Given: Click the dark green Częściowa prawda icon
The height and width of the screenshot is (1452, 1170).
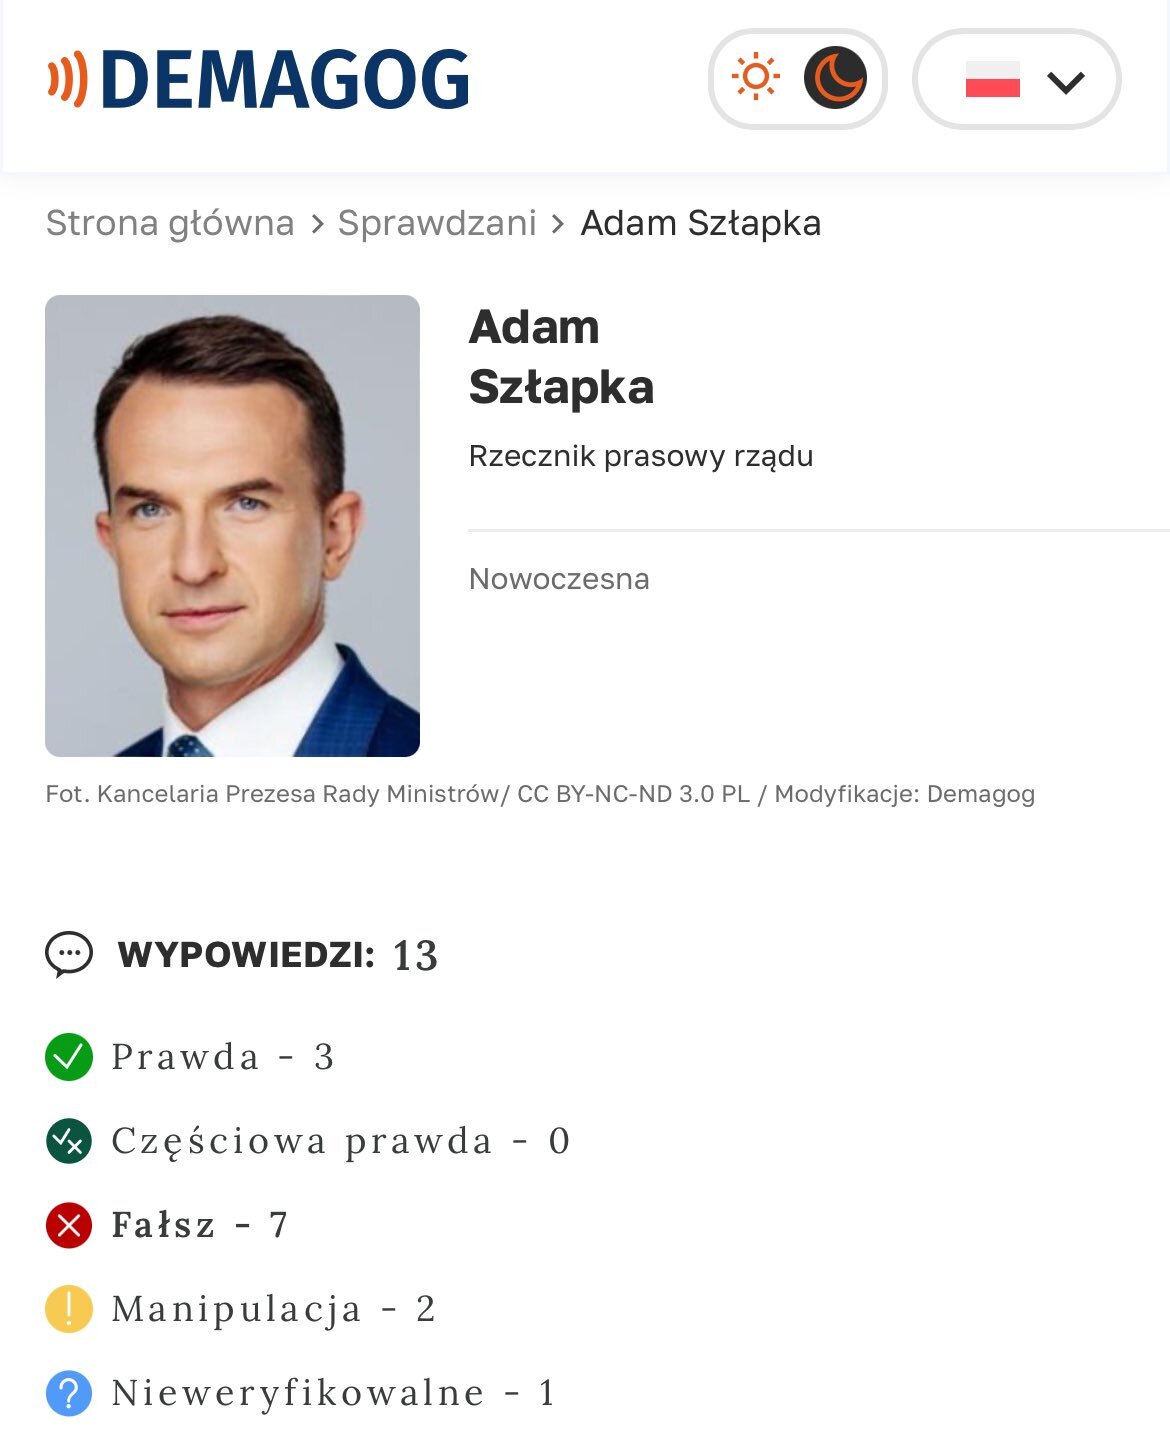Looking at the screenshot, I should coord(69,1141).
